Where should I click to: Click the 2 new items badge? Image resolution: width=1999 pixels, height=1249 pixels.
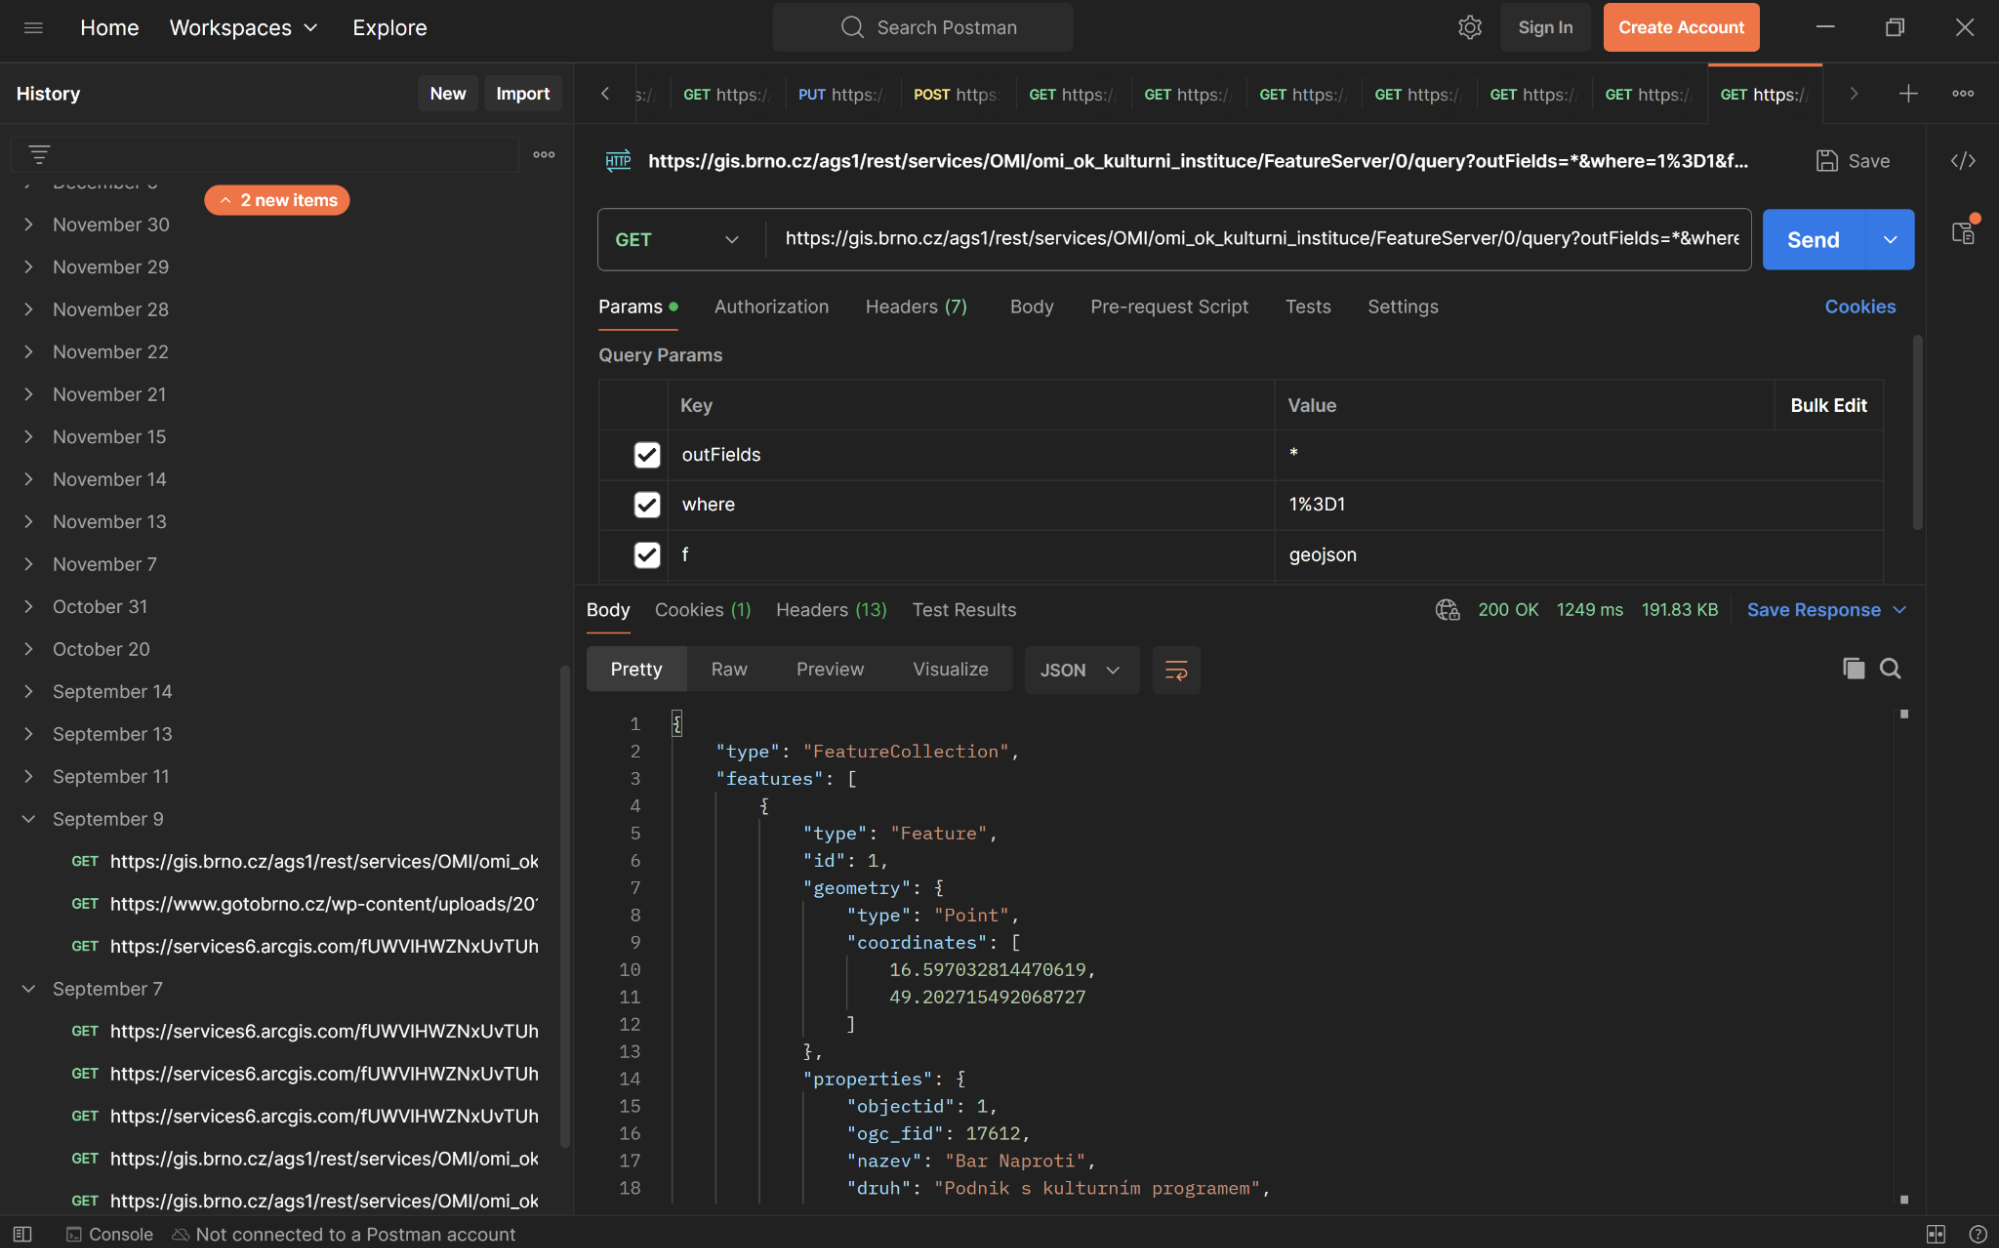pos(277,200)
